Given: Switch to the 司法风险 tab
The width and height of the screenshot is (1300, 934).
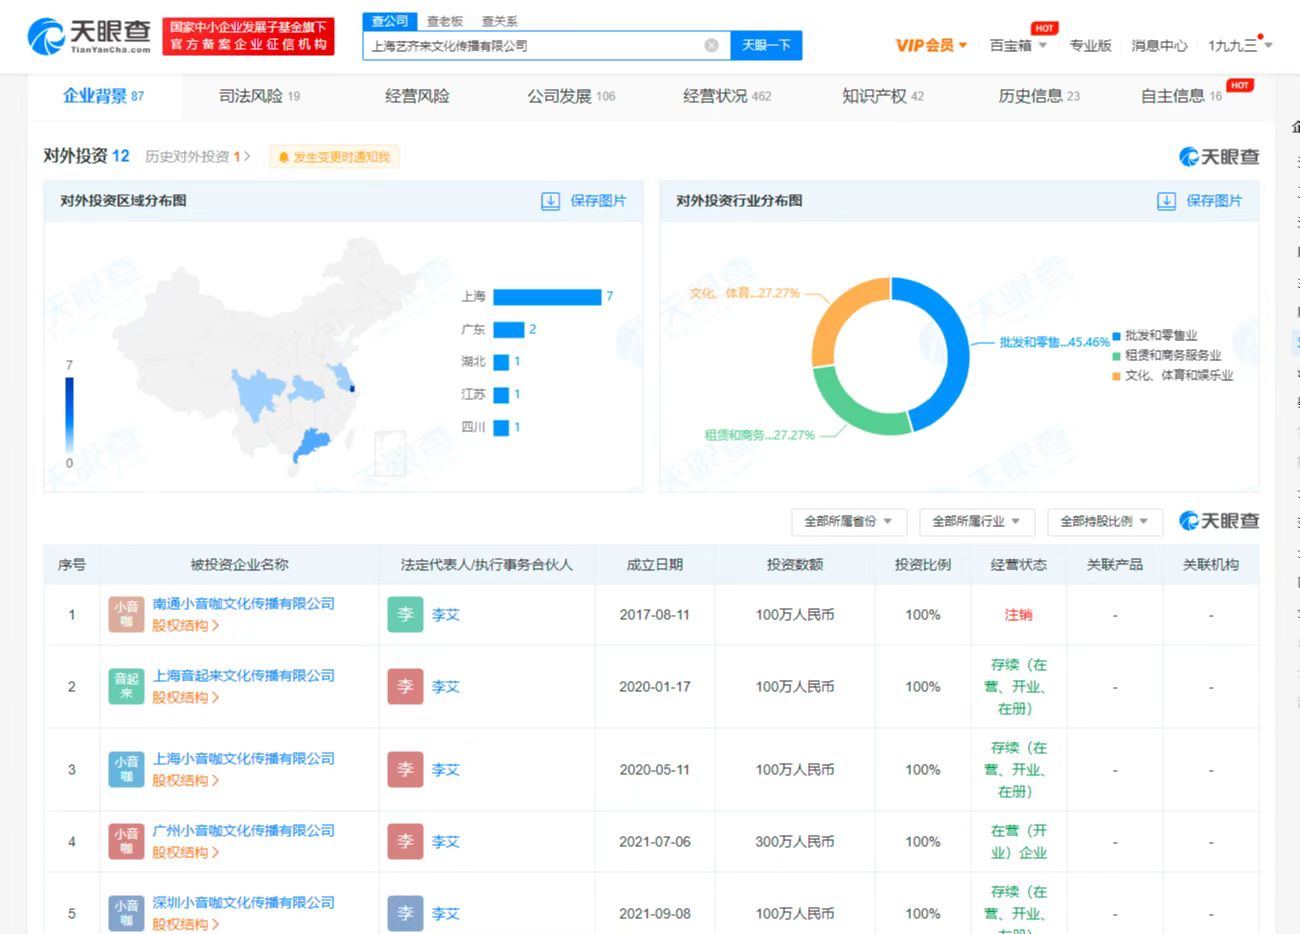Looking at the screenshot, I should pyautogui.click(x=259, y=96).
